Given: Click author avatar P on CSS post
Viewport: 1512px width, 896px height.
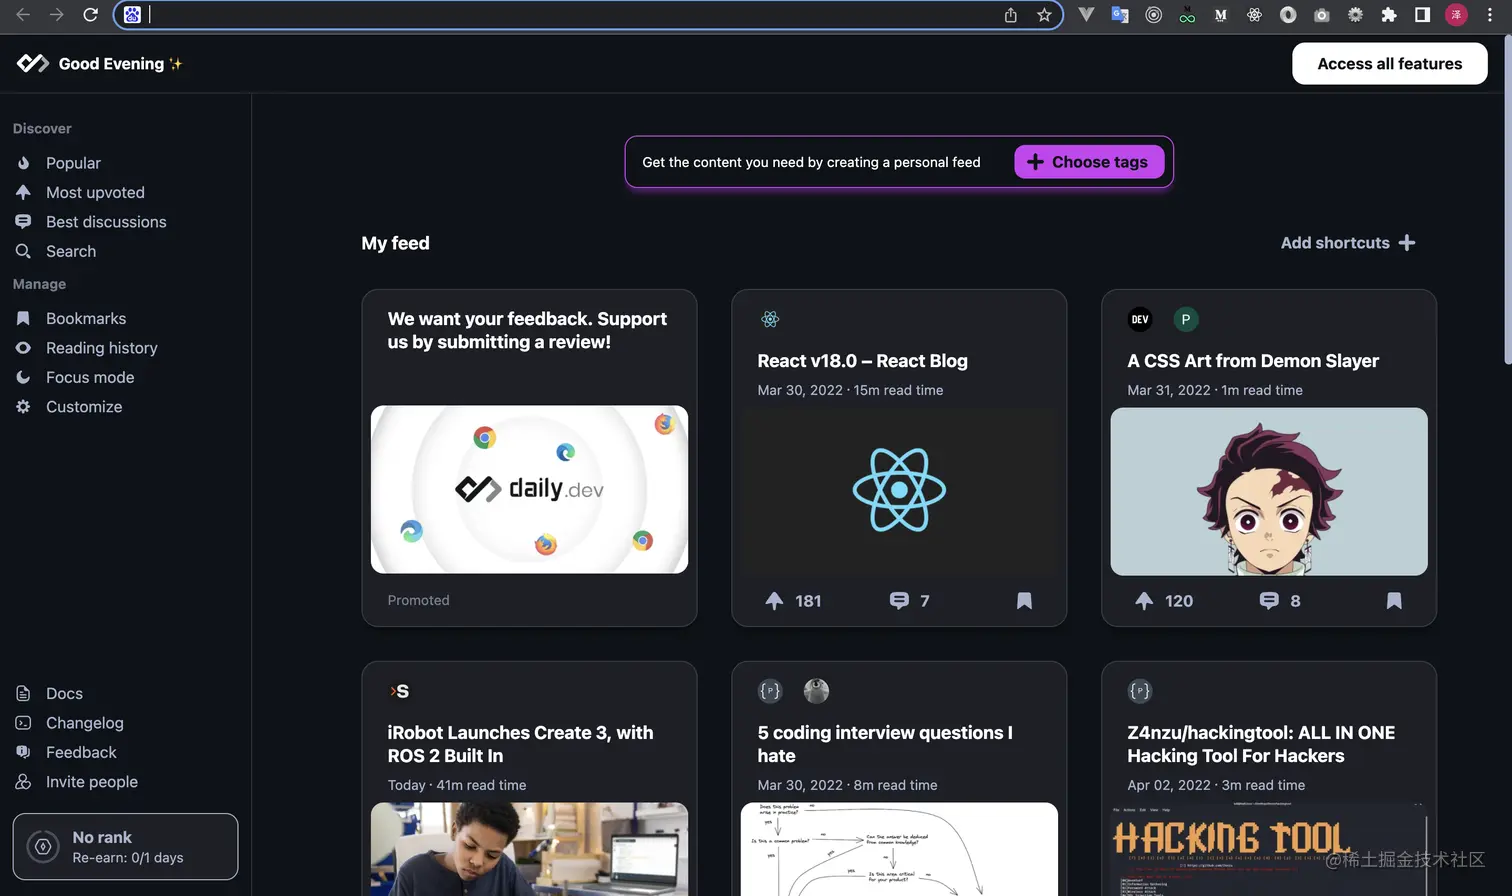Looking at the screenshot, I should coord(1185,319).
